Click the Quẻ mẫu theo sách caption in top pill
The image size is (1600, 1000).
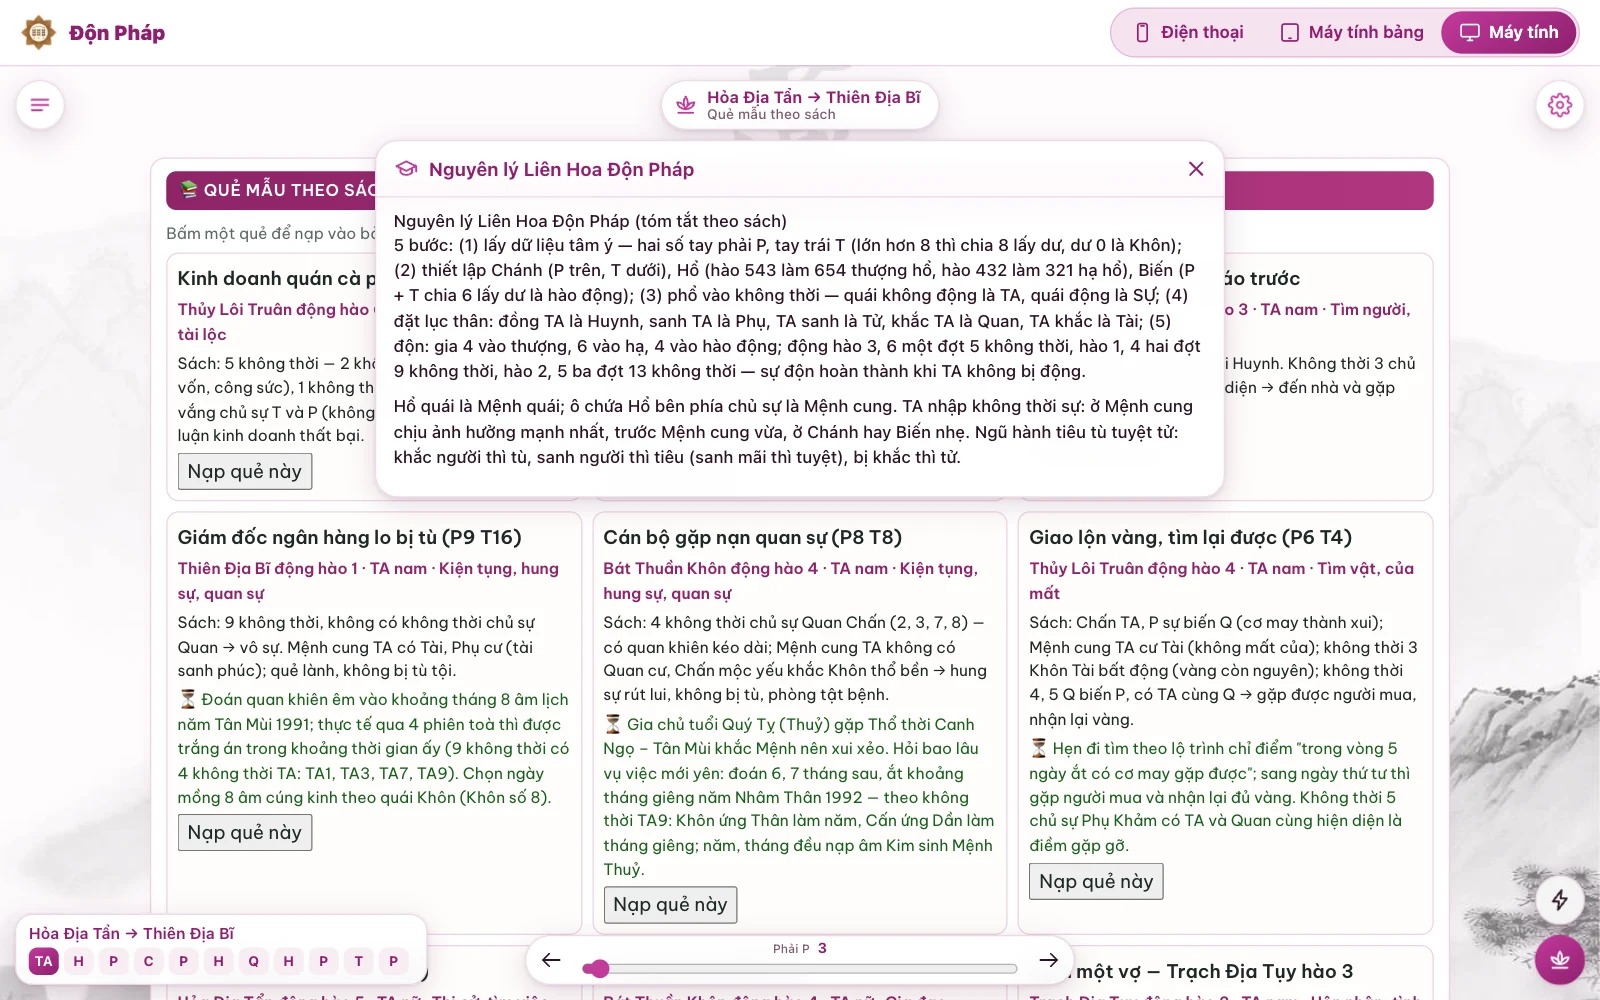click(771, 114)
